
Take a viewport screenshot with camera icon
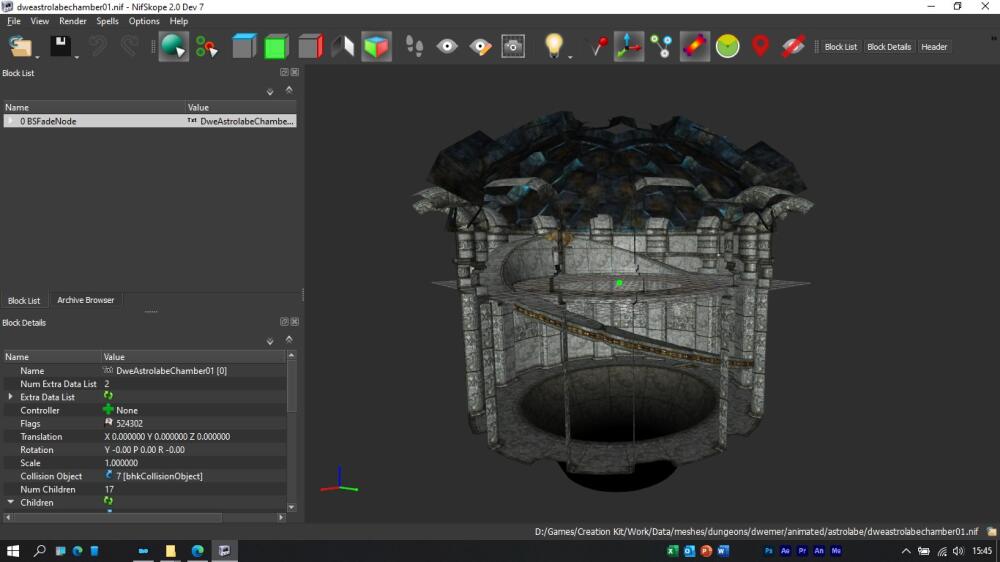[x=513, y=47]
